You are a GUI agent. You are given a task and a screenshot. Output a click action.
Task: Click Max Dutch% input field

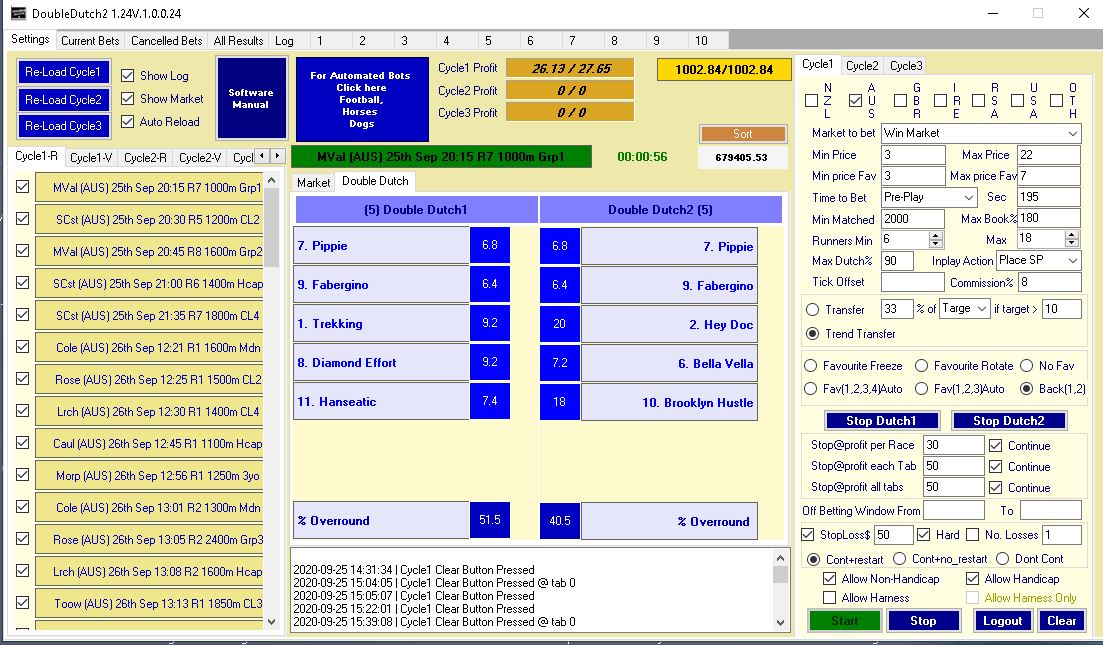897,260
